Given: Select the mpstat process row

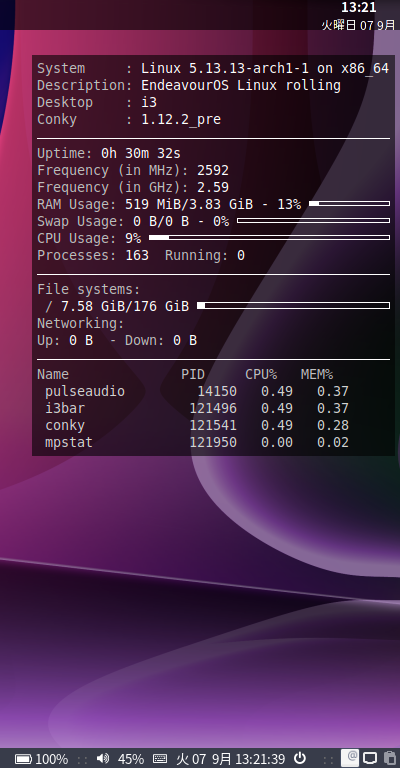Looking at the screenshot, I should click(x=197, y=442).
